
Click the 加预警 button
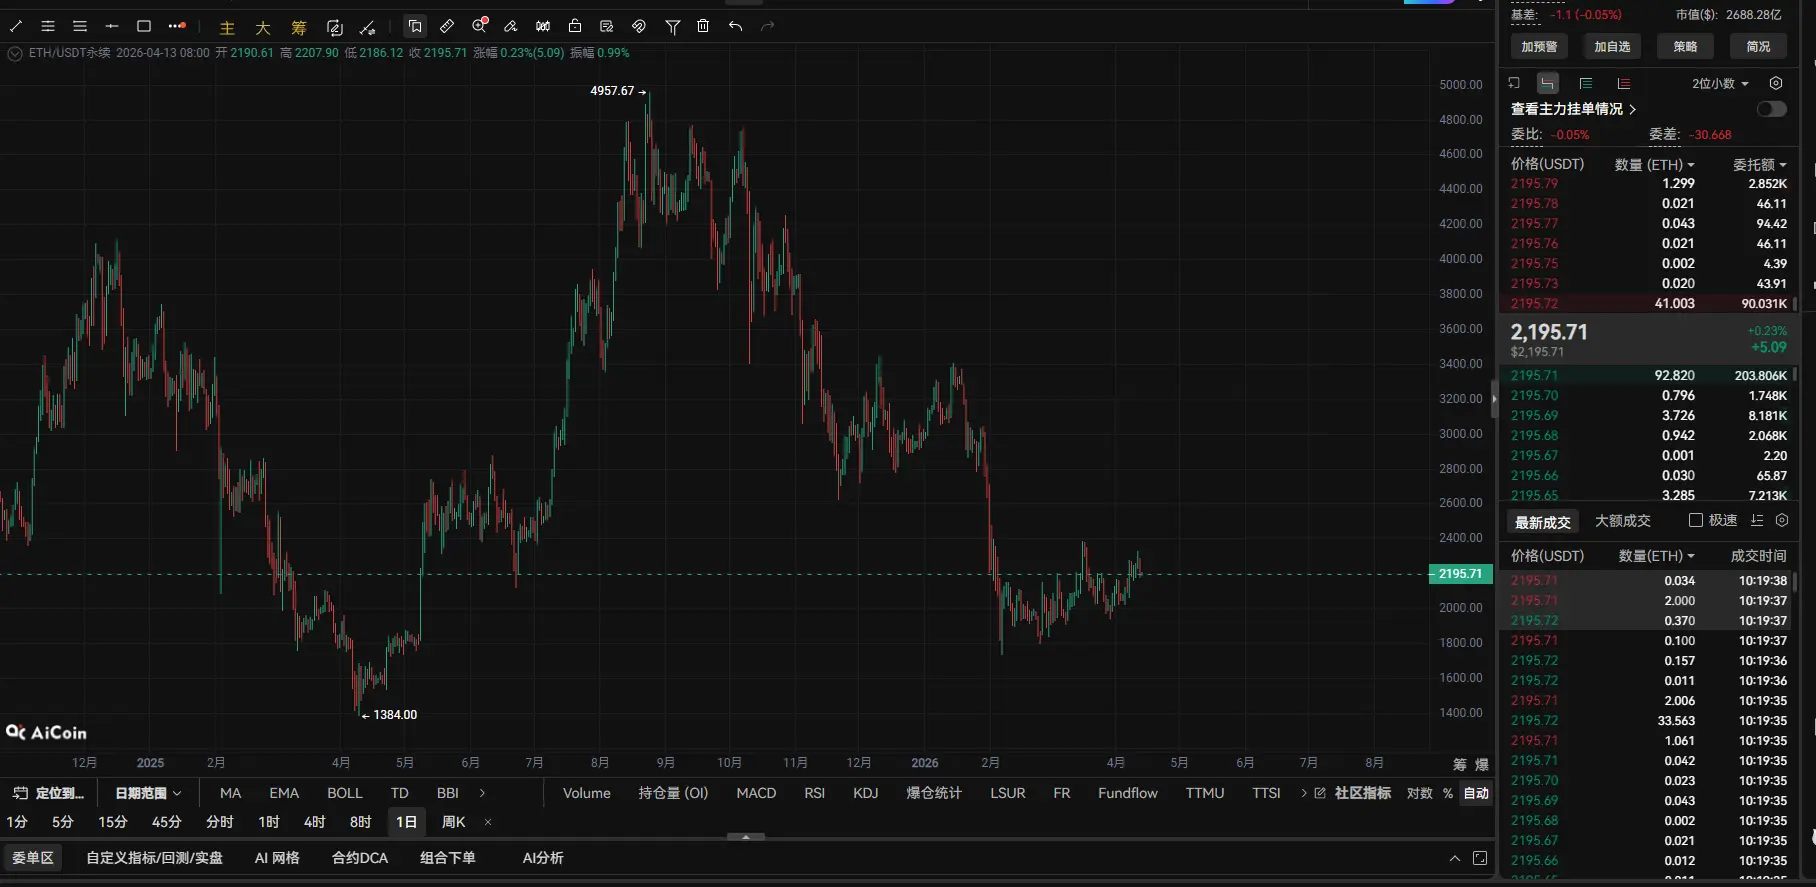pos(1539,46)
